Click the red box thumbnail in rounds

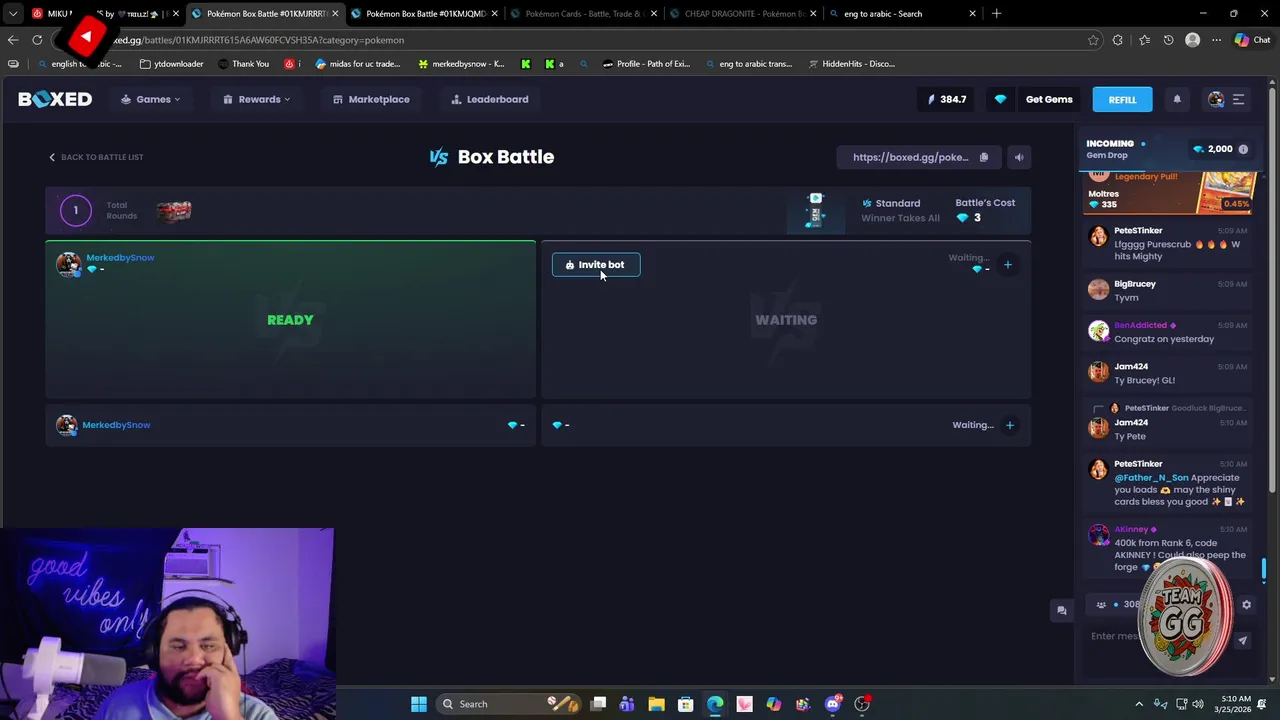pyautogui.click(x=174, y=210)
